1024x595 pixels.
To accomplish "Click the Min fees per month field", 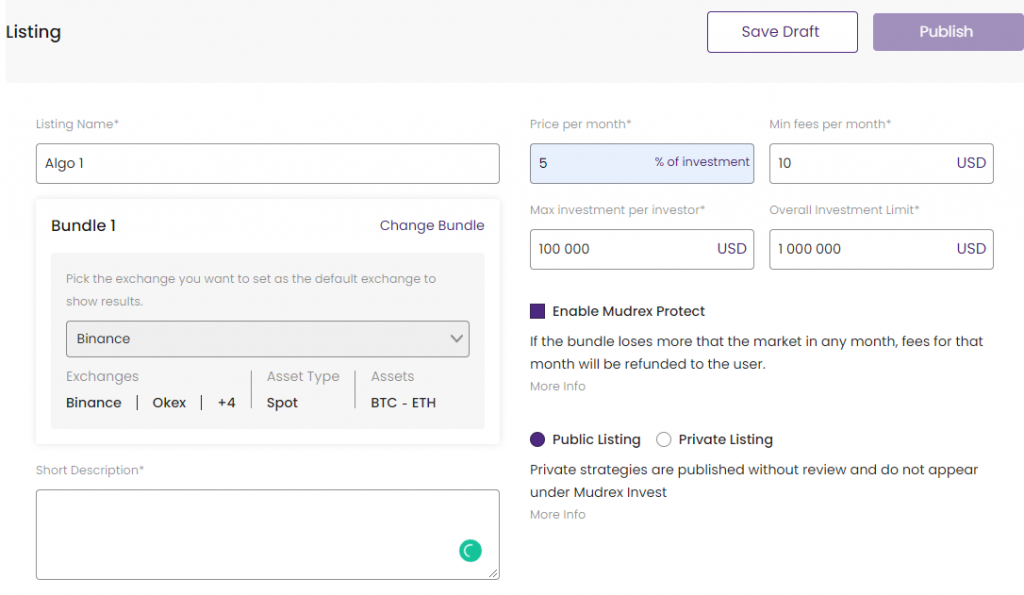I will pyautogui.click(x=881, y=163).
